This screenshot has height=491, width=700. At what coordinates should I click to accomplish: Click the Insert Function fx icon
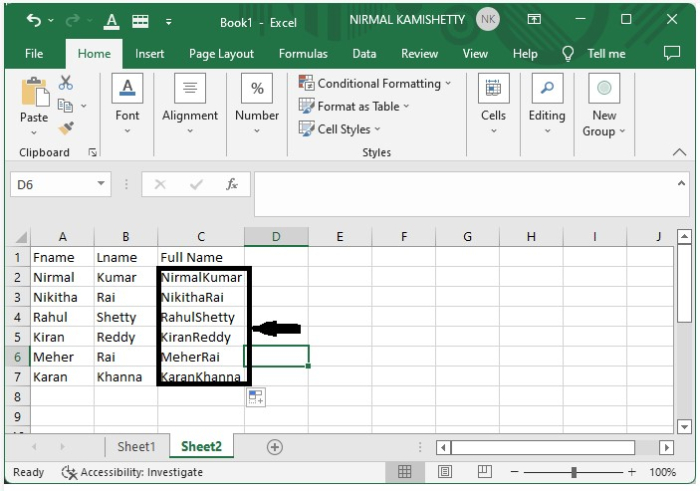(231, 185)
